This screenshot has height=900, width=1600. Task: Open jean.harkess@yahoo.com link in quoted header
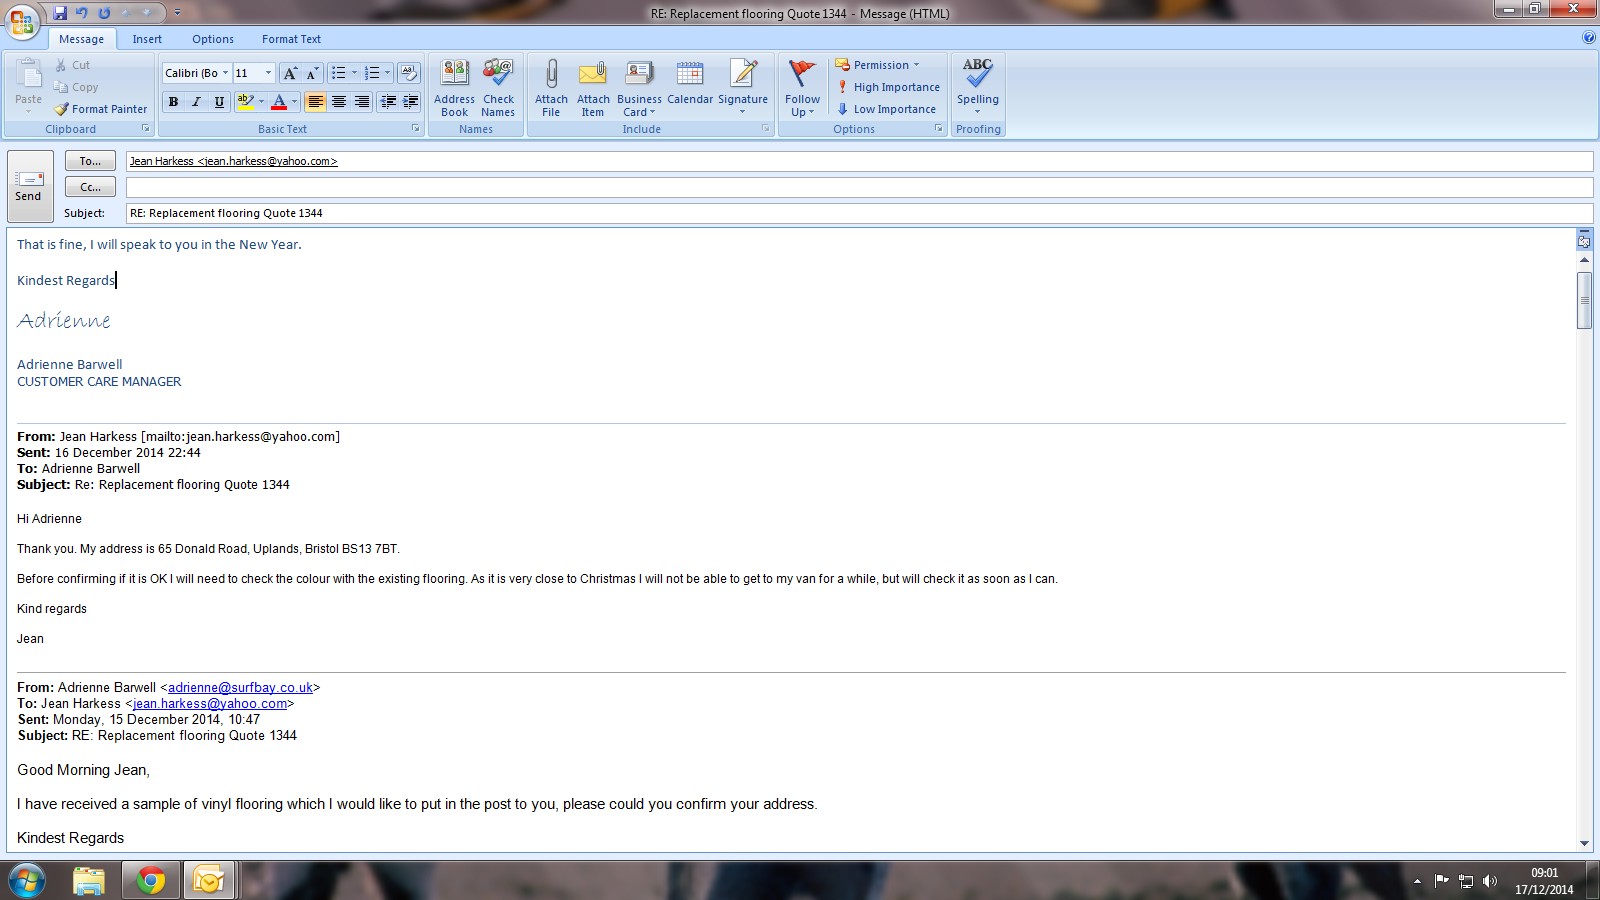click(210, 704)
